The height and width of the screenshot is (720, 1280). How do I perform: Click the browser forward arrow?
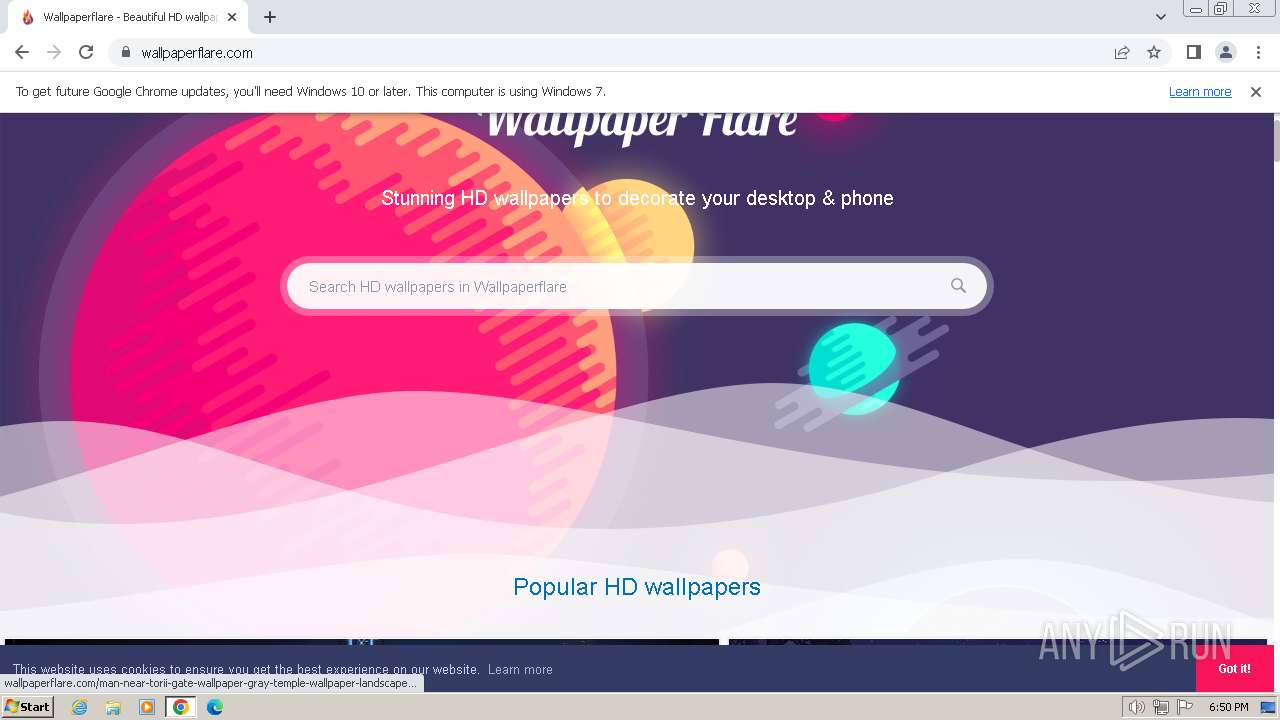(x=54, y=52)
